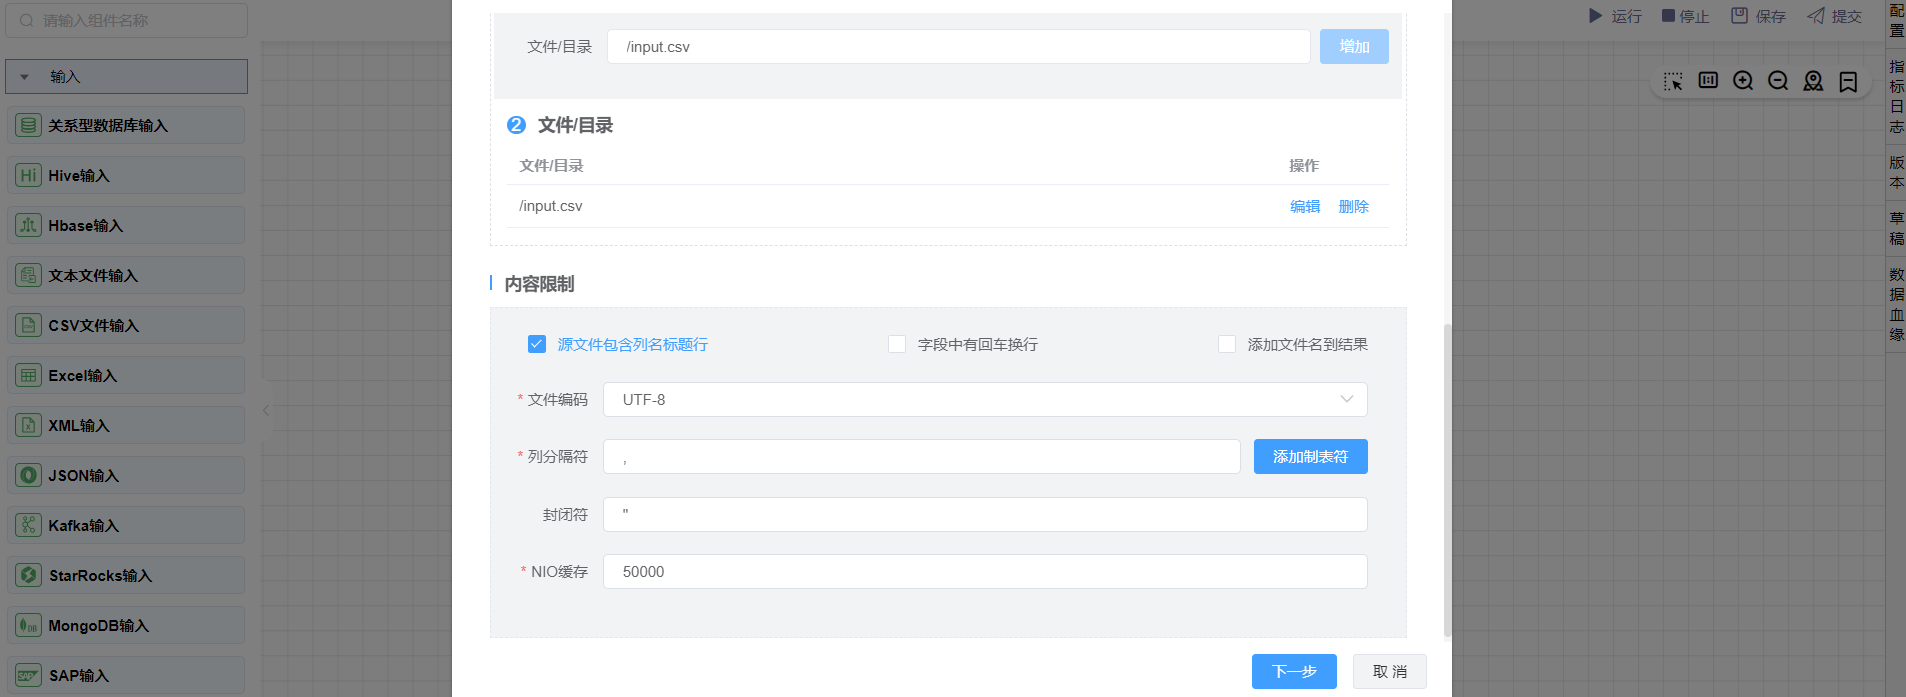Click 删除 link for /input.csv row
This screenshot has height=697, width=1906.
click(x=1354, y=206)
